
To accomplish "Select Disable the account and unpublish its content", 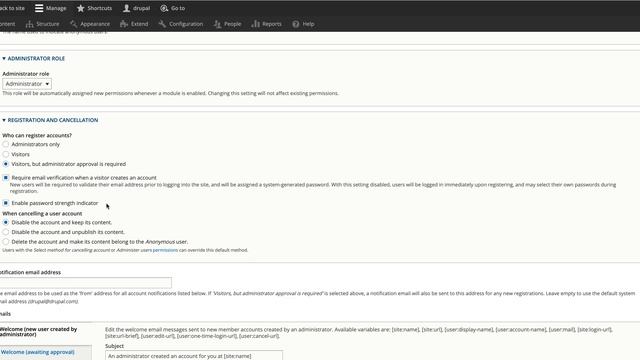I will 6,232.
